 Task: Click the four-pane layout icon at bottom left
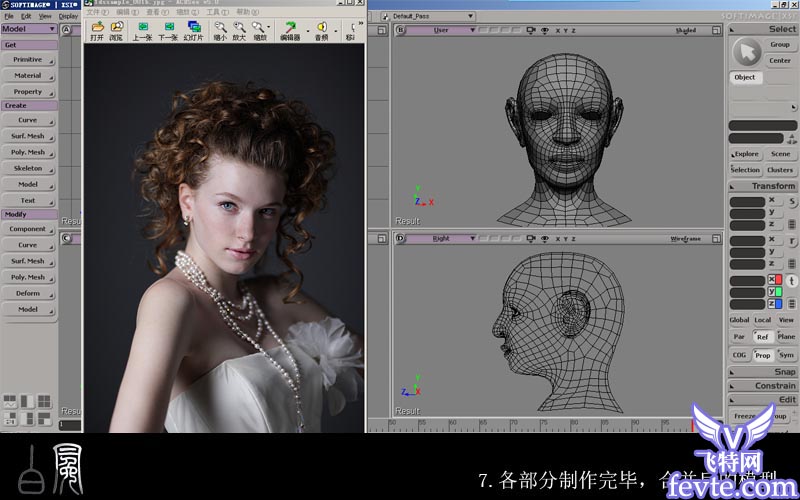44,402
